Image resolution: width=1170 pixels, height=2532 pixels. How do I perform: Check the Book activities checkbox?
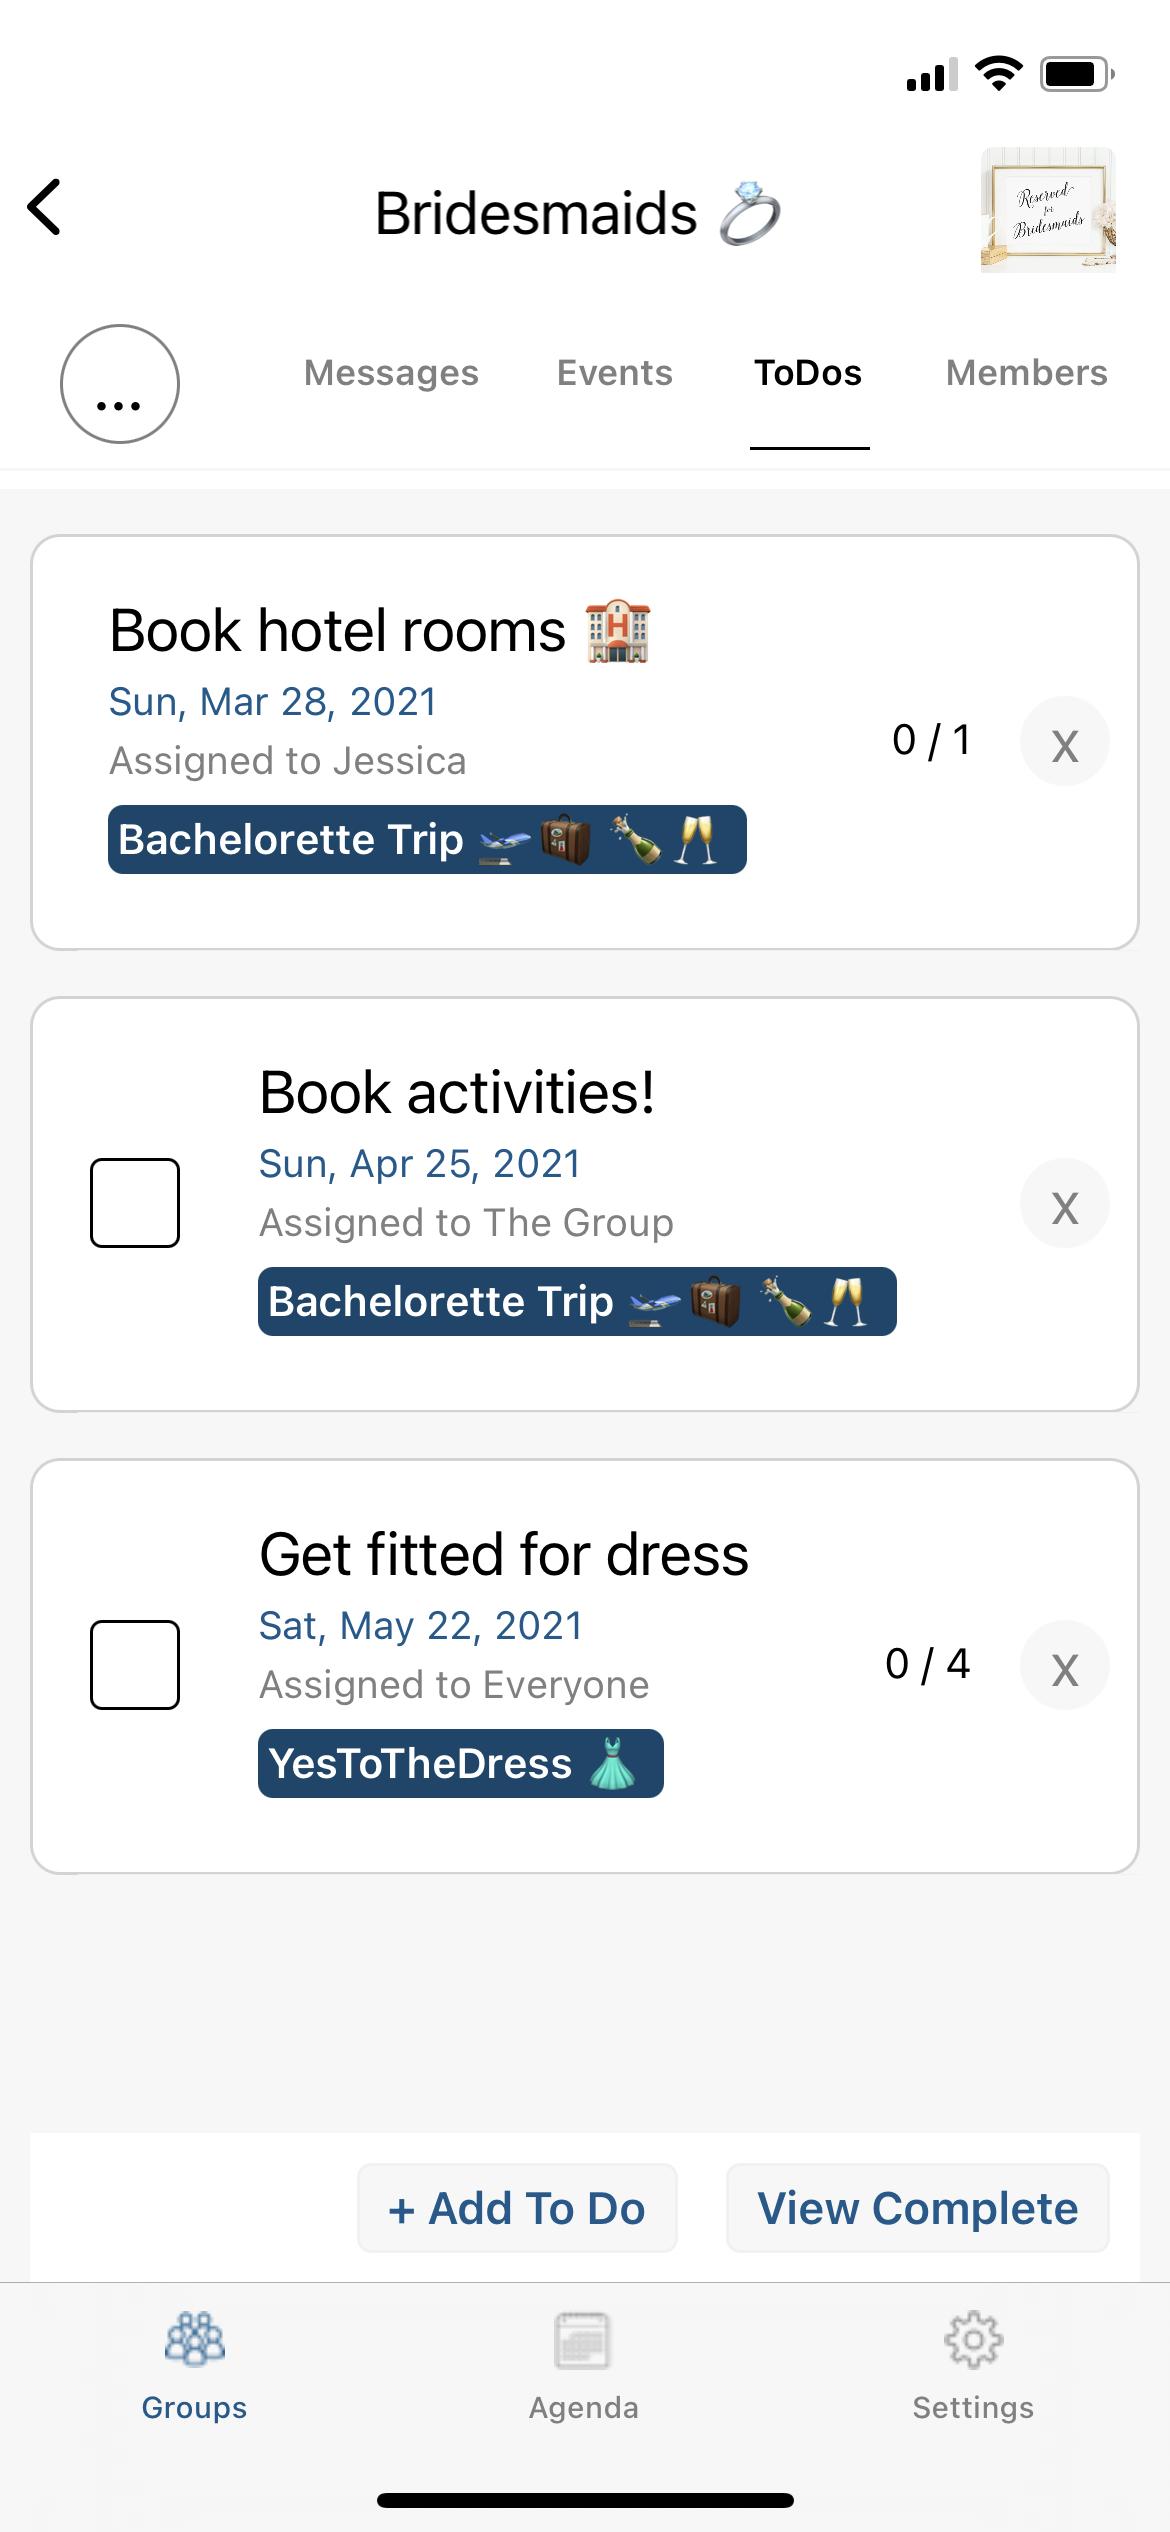(135, 1203)
